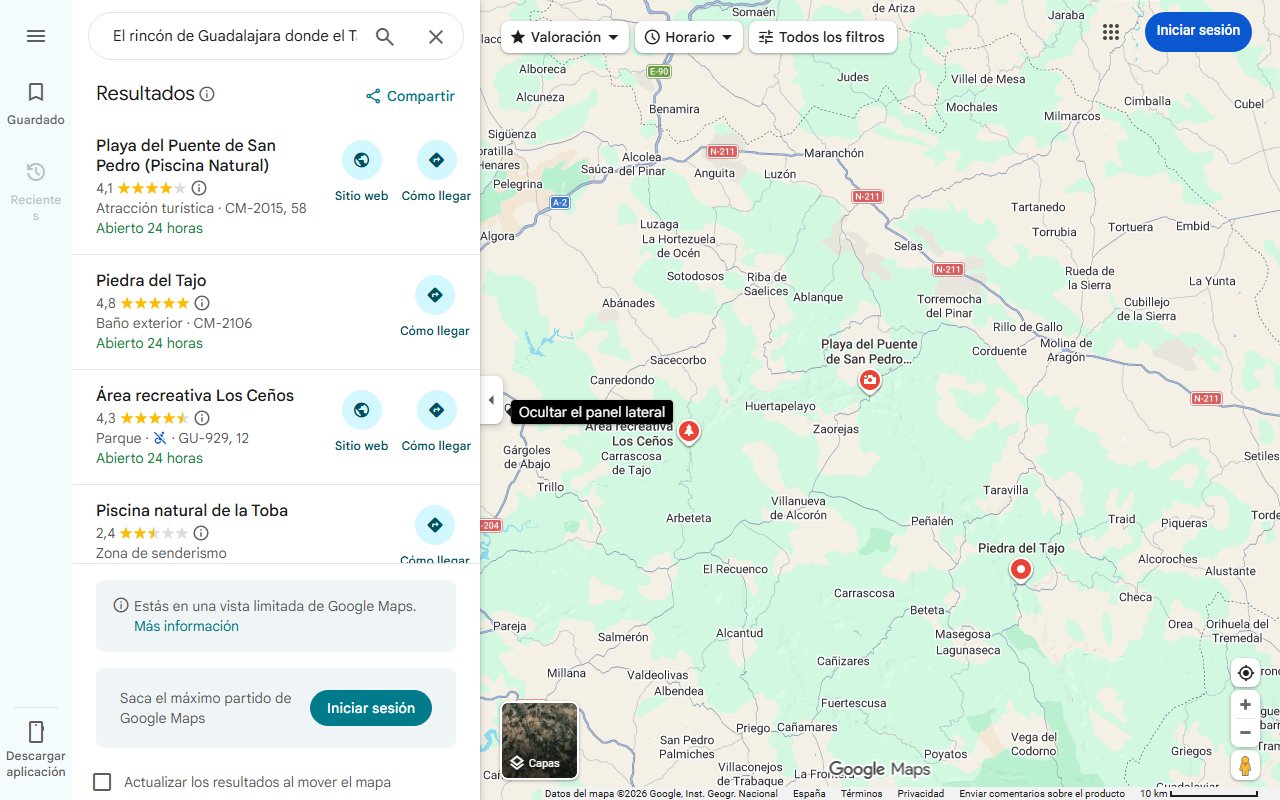The width and height of the screenshot is (1280, 800).
Task: Open the hamburger menu
Action: pos(36,36)
